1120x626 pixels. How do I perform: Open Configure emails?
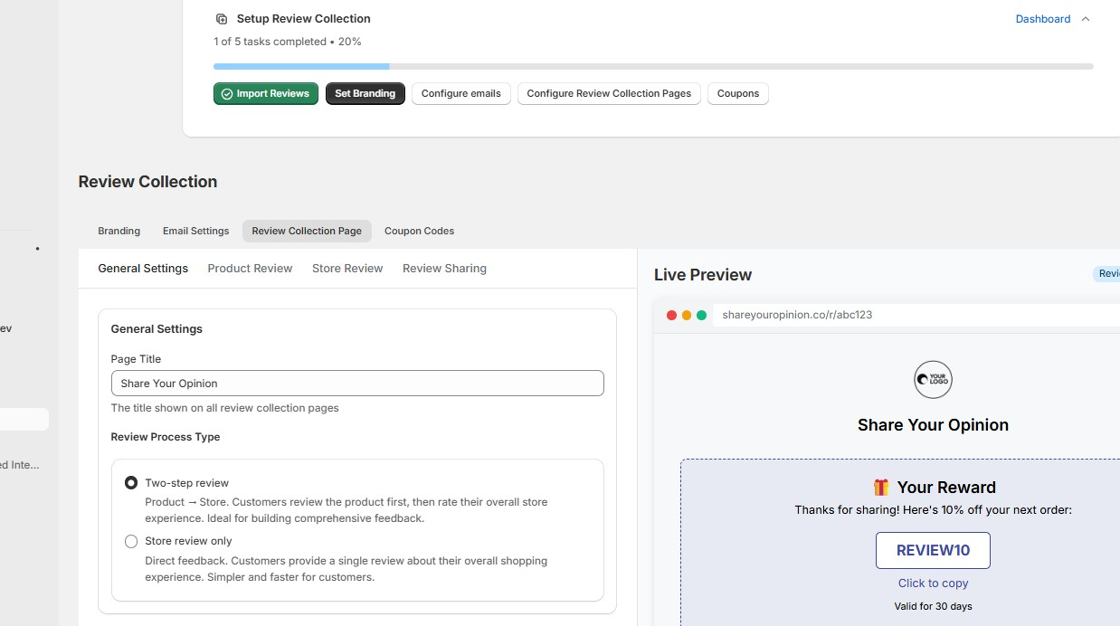pyautogui.click(x=461, y=93)
